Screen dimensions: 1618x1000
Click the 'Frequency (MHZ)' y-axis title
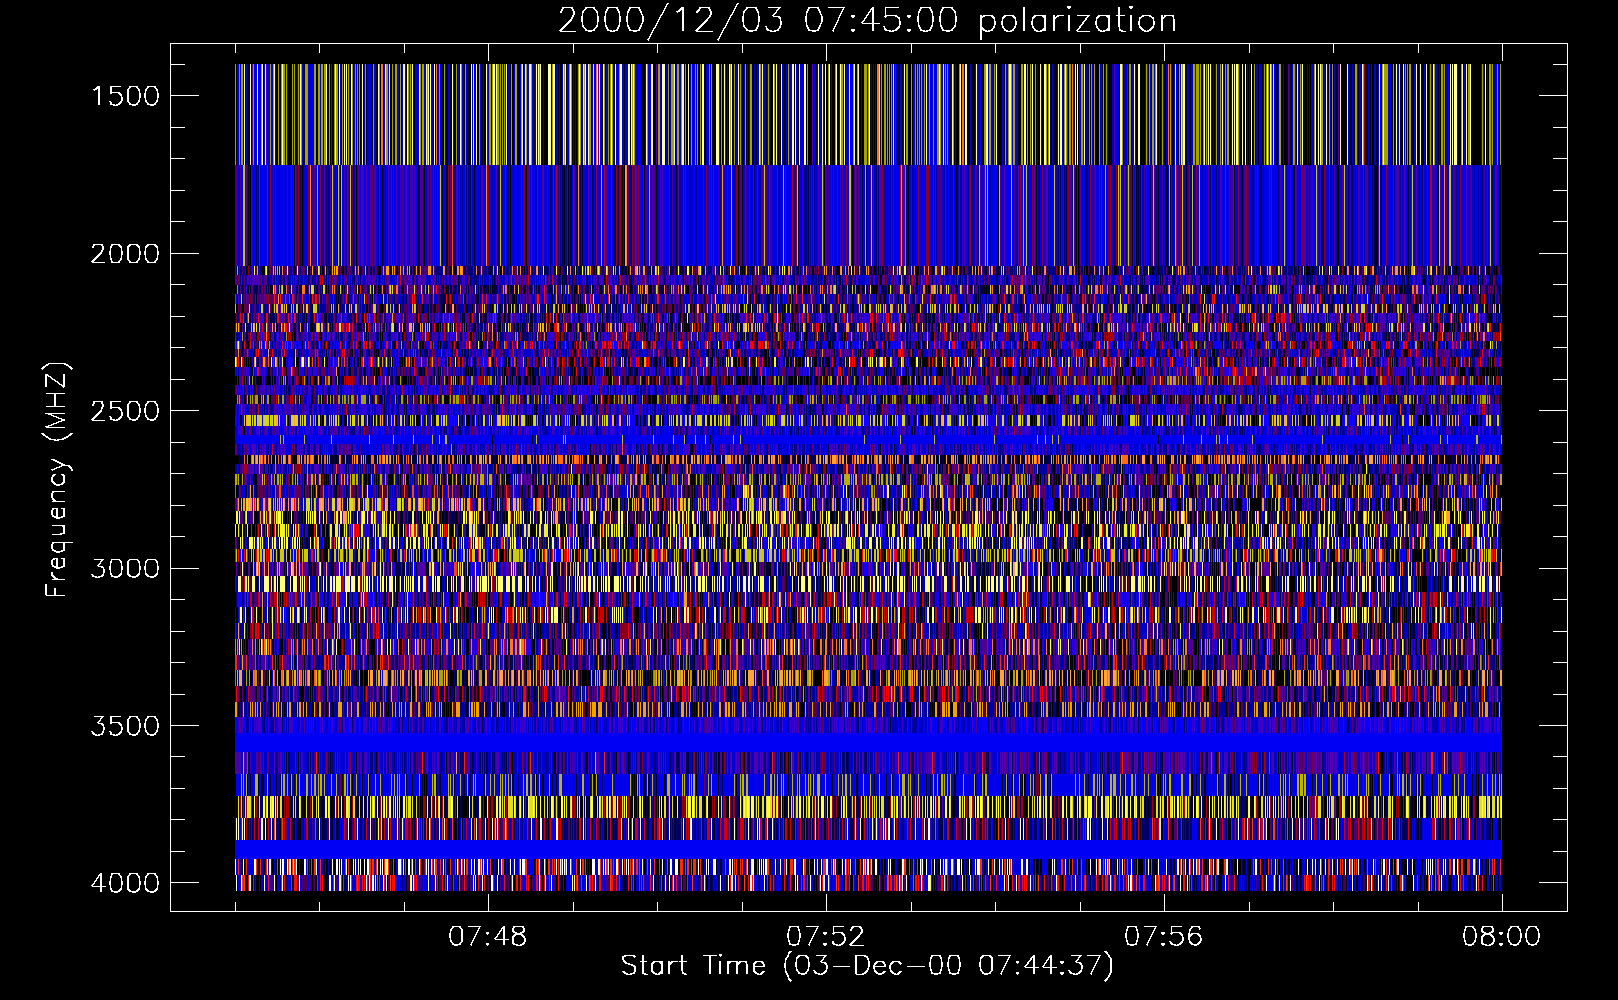coord(58,480)
